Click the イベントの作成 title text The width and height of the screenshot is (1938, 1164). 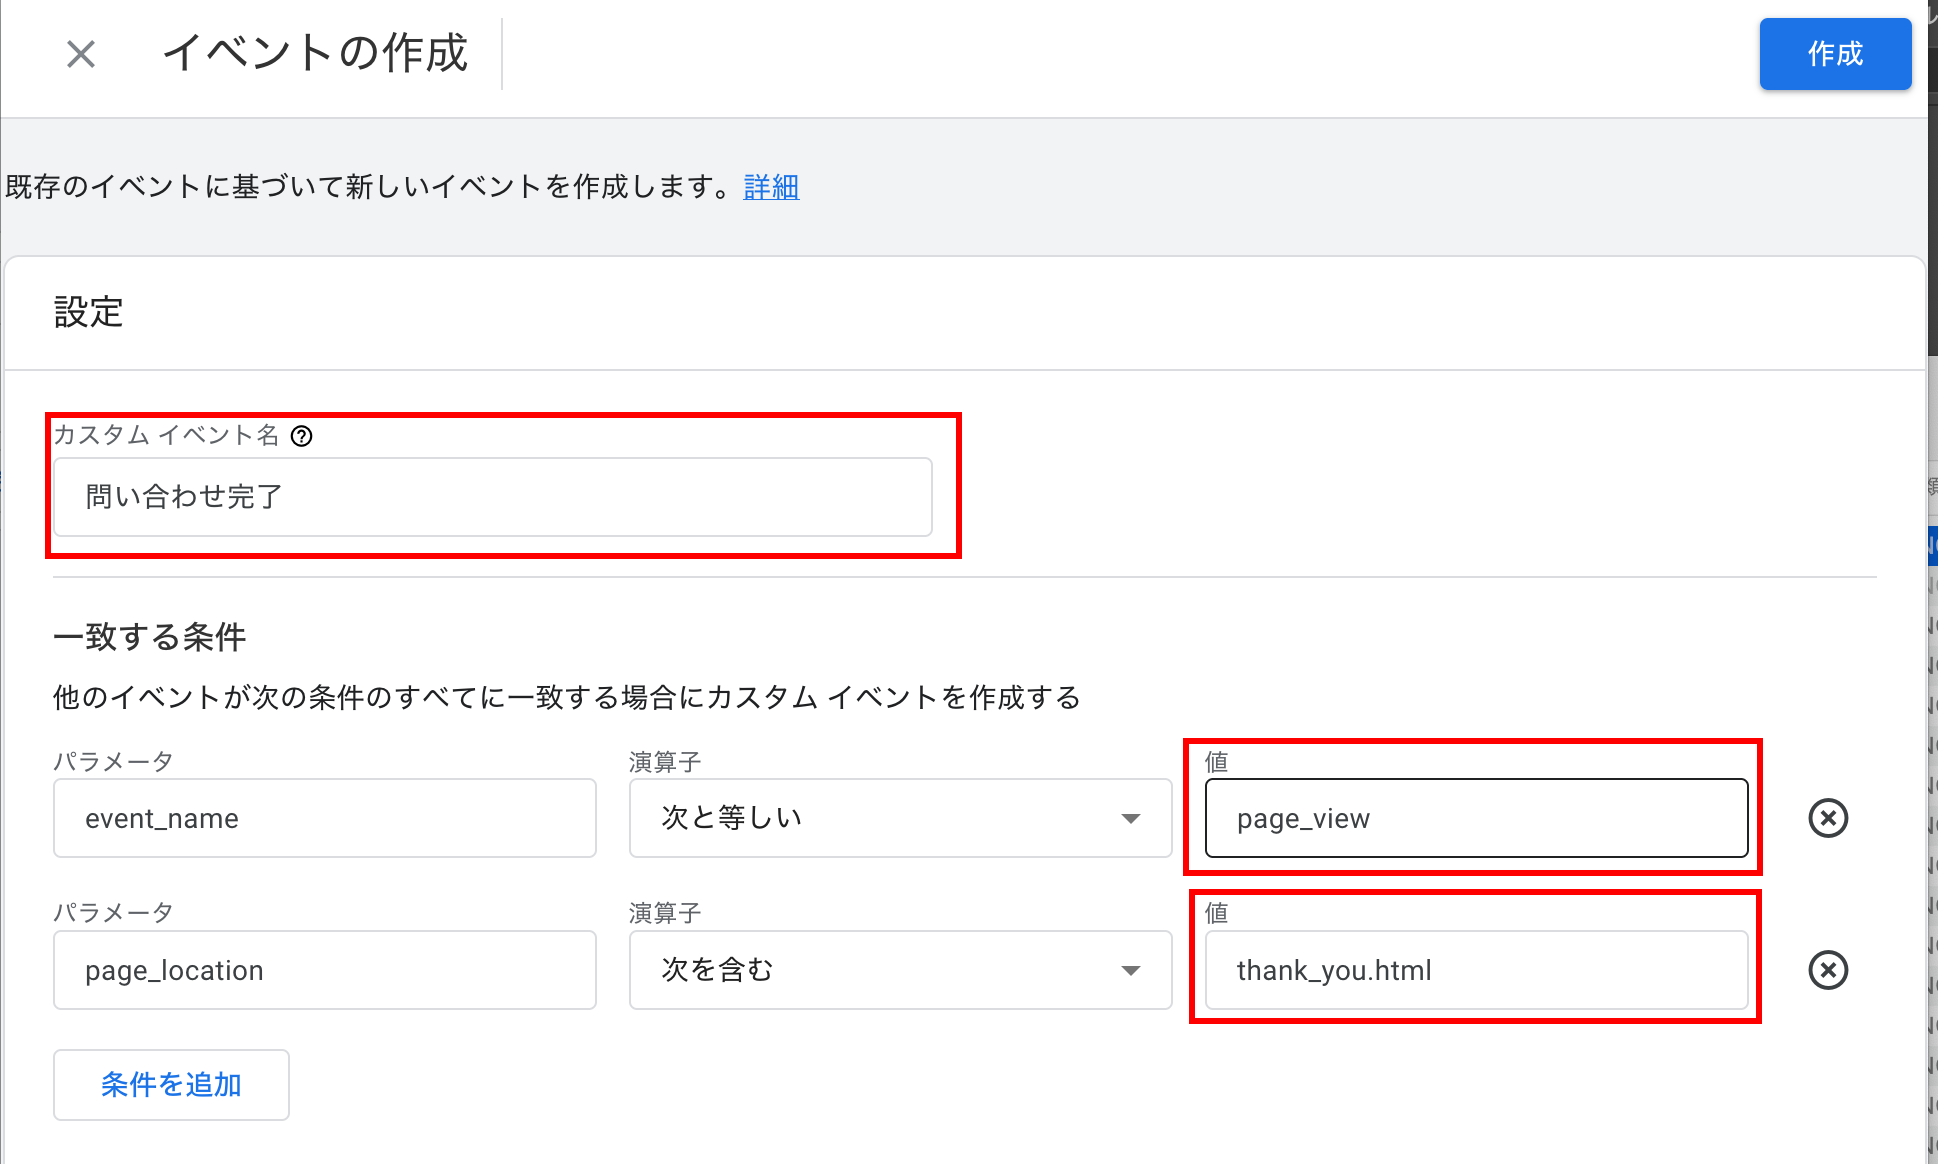coord(315,53)
